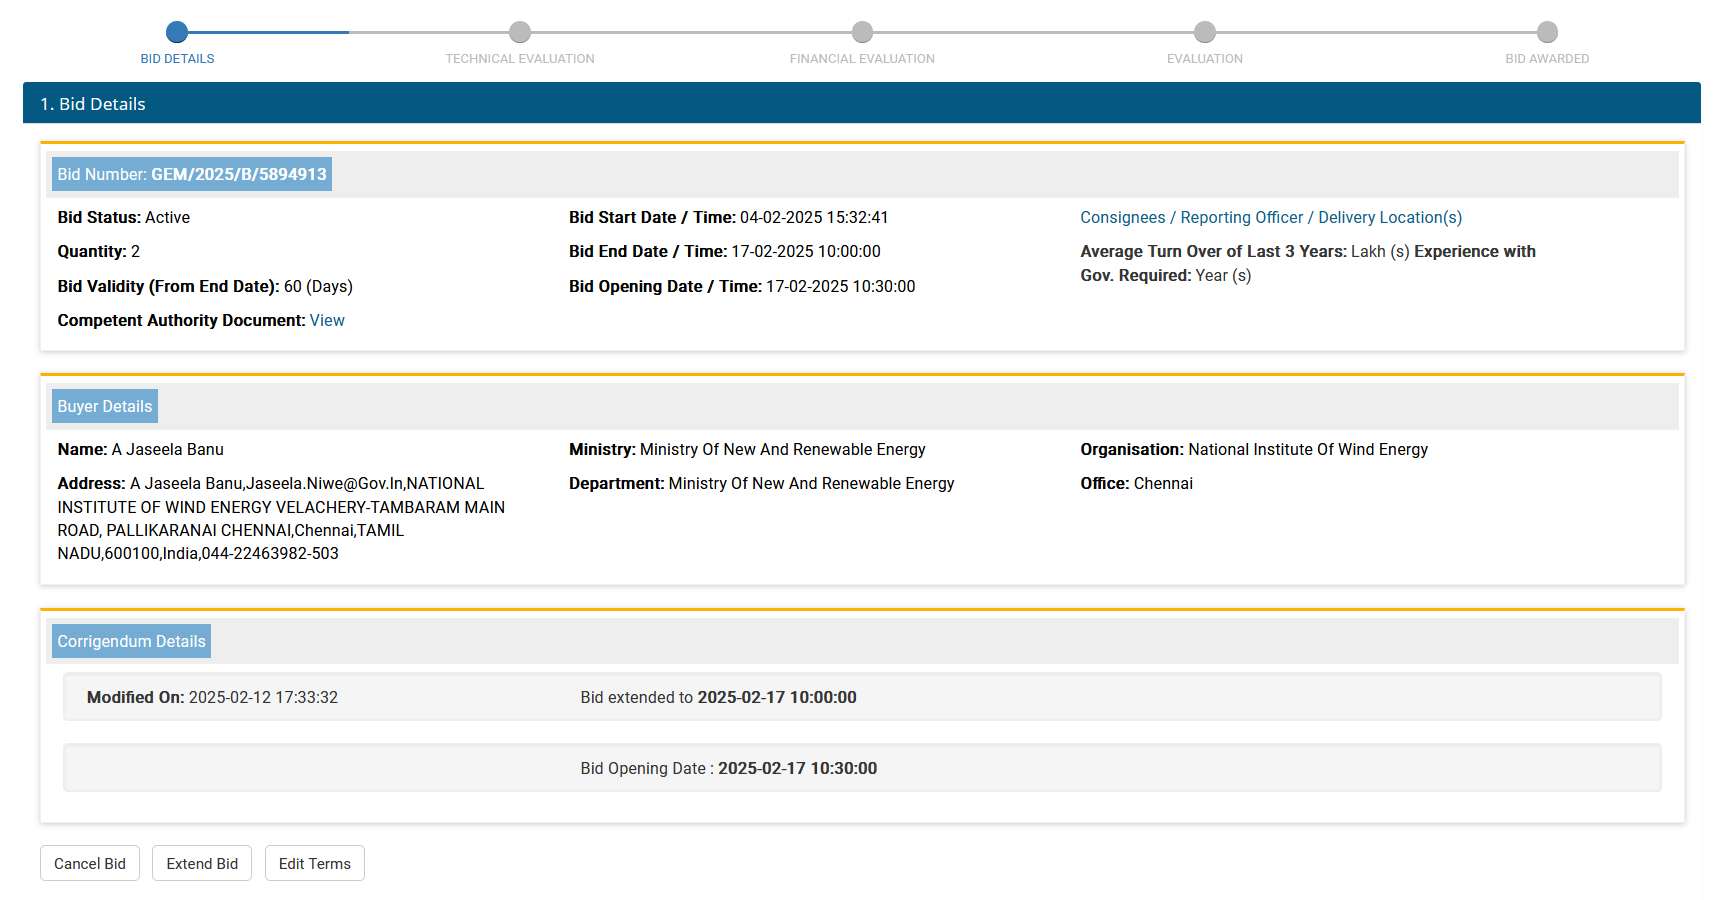Viewport: 1727px width, 900px height.
Task: Open Edit Terms
Action: (x=314, y=864)
